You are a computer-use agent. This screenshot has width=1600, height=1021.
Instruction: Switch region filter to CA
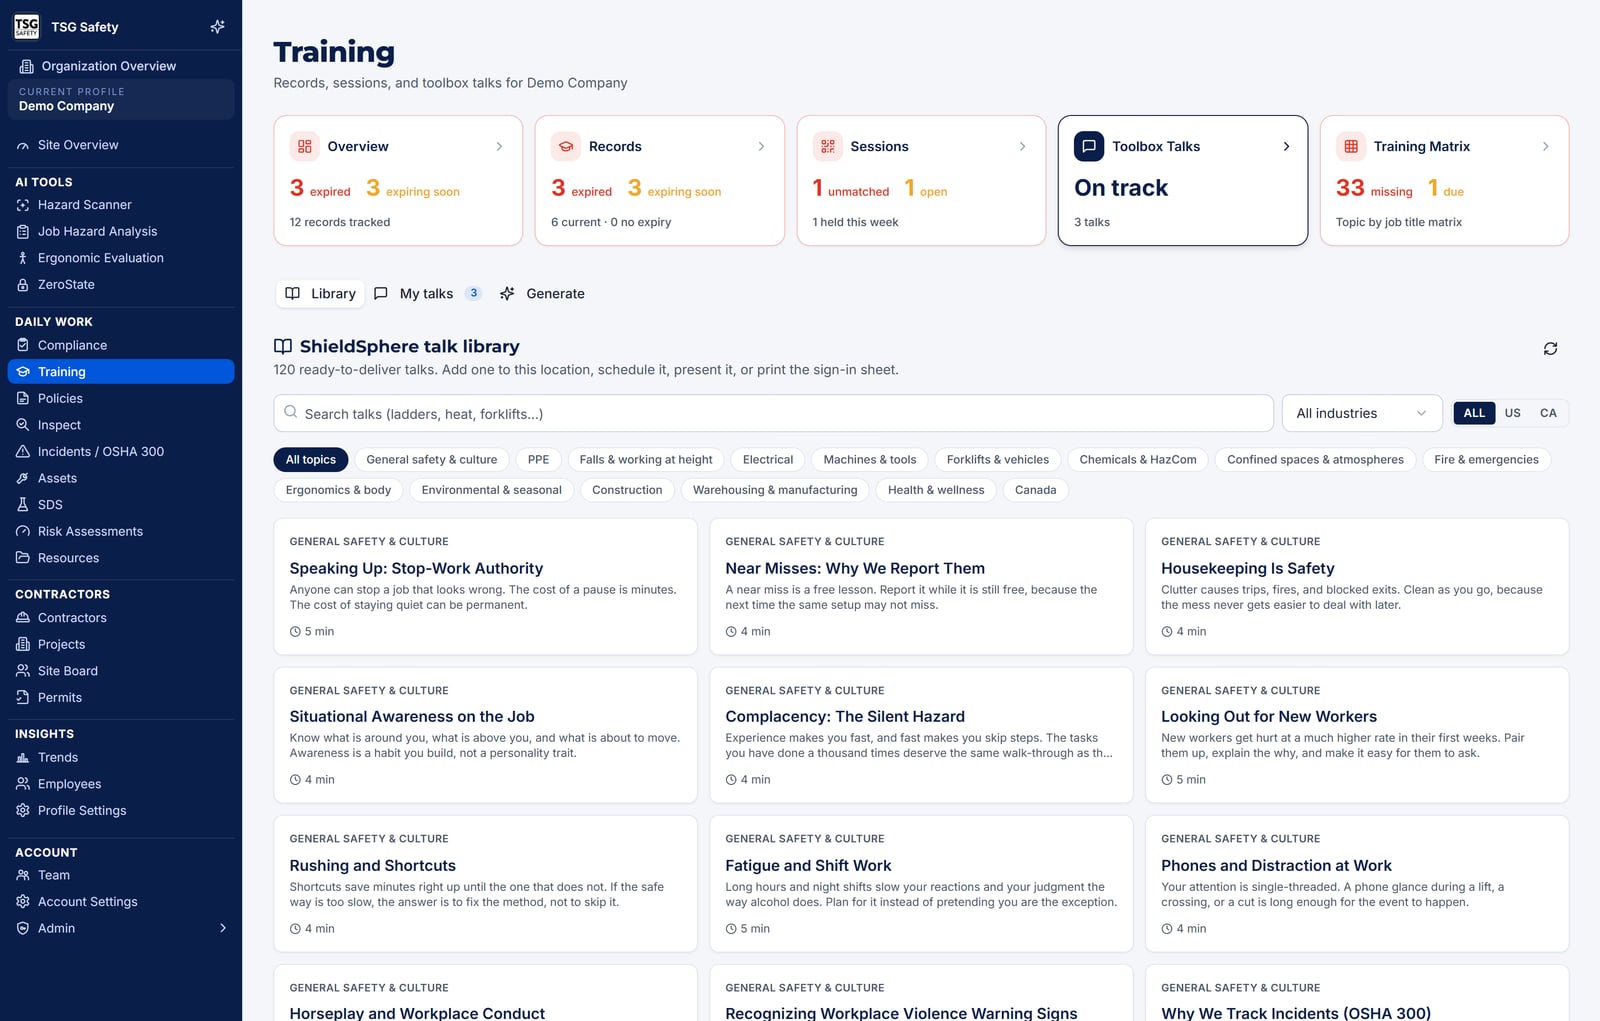(x=1548, y=413)
